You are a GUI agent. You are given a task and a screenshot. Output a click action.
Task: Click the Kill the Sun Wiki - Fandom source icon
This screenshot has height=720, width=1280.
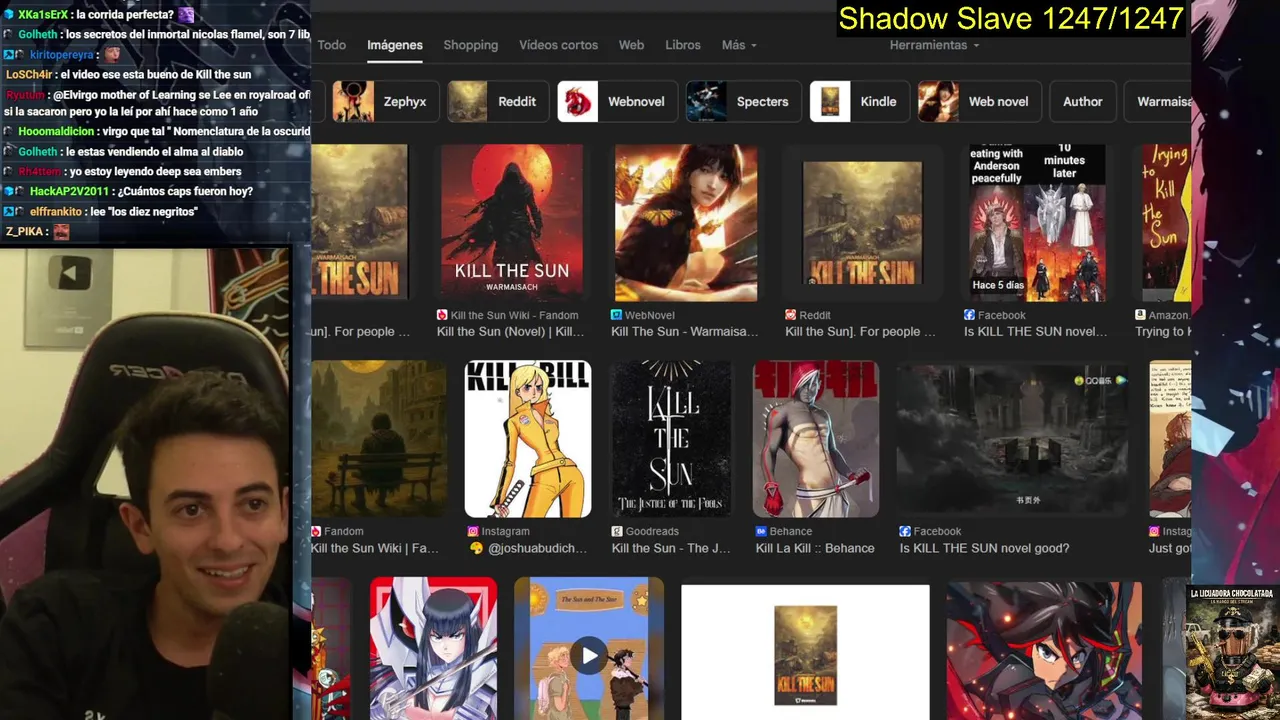coord(442,315)
